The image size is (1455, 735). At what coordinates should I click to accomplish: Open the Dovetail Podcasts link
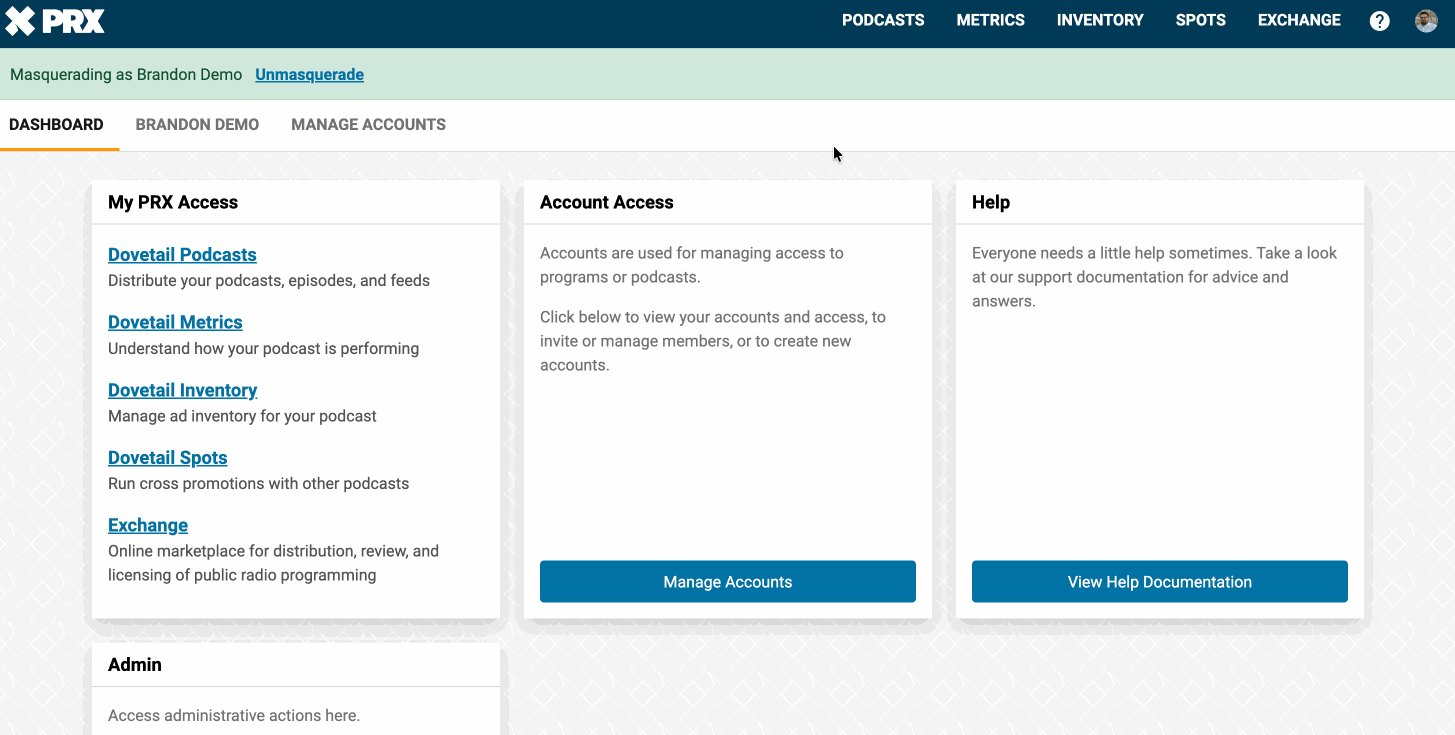click(x=182, y=255)
